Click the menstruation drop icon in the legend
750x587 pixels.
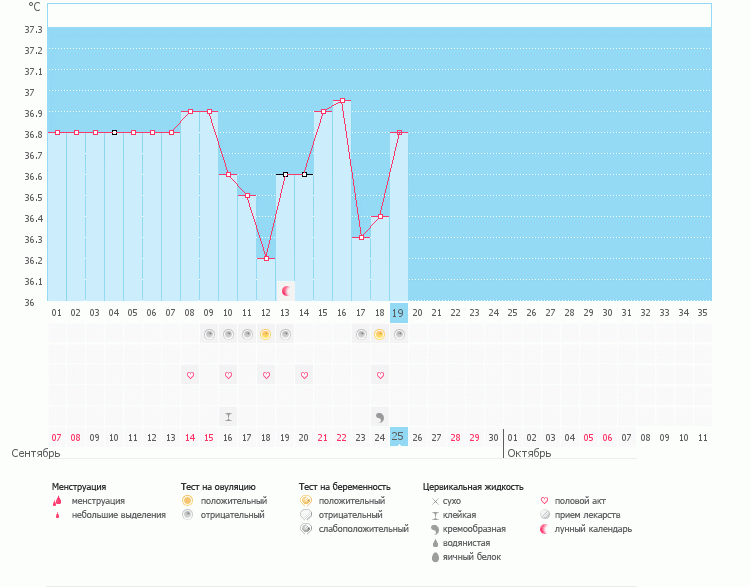[x=57, y=501]
